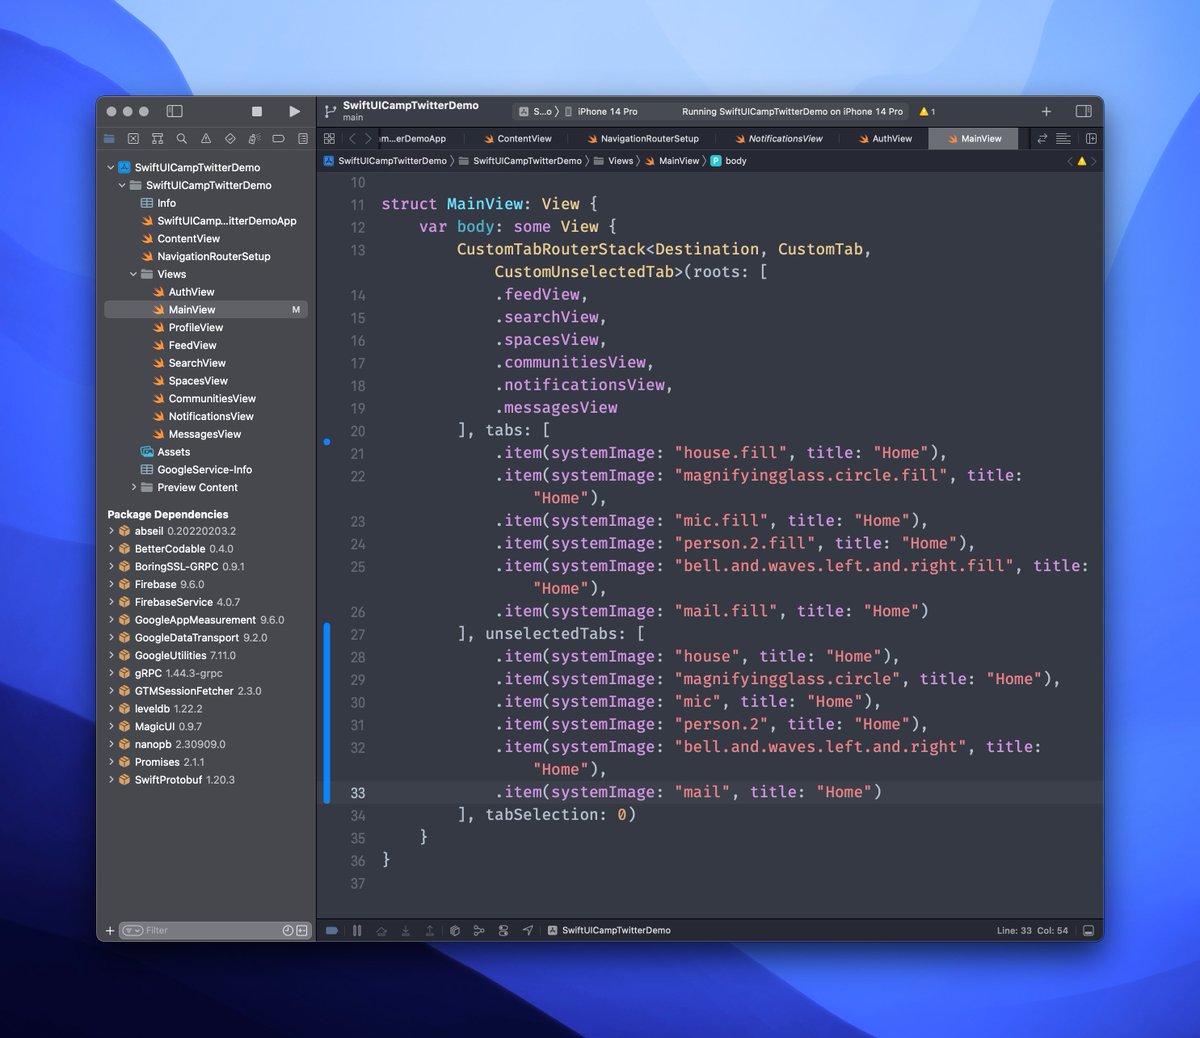This screenshot has width=1200, height=1038.
Task: Go forward in editor history
Action: click(368, 139)
